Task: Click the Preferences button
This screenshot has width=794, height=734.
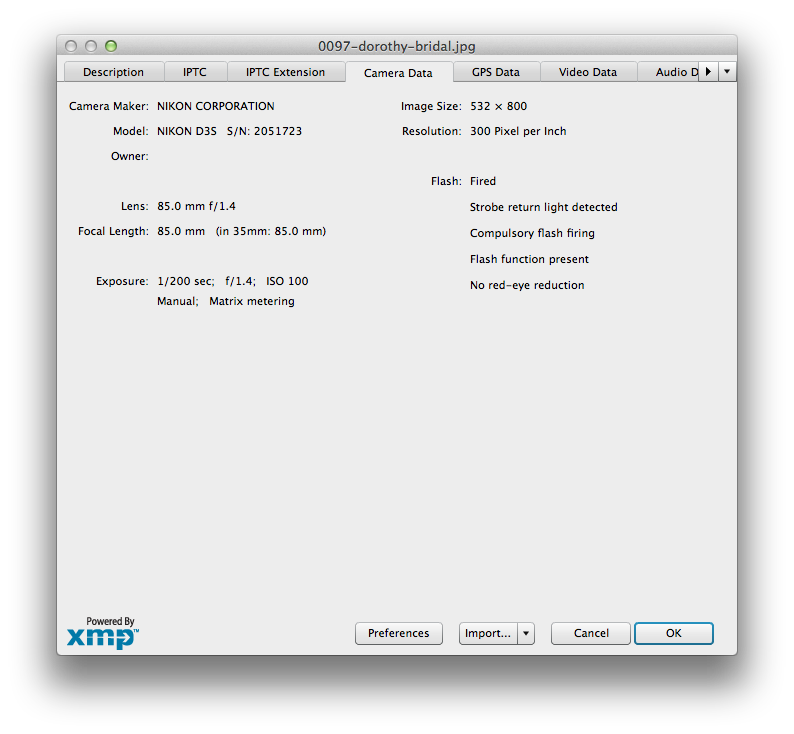Action: pyautogui.click(x=399, y=633)
